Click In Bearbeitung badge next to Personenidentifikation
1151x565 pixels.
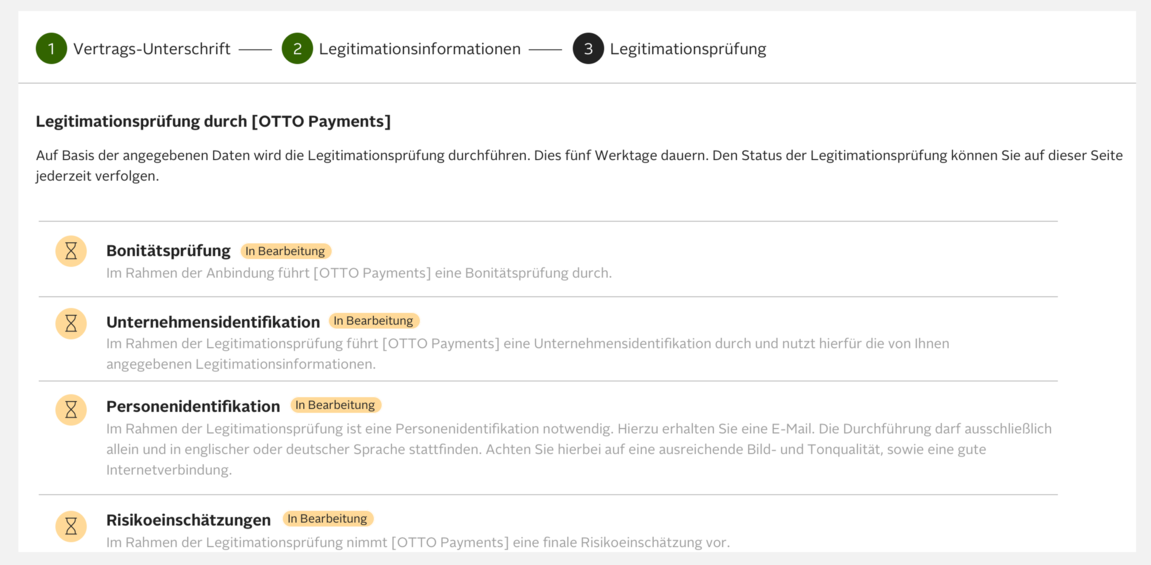click(335, 405)
